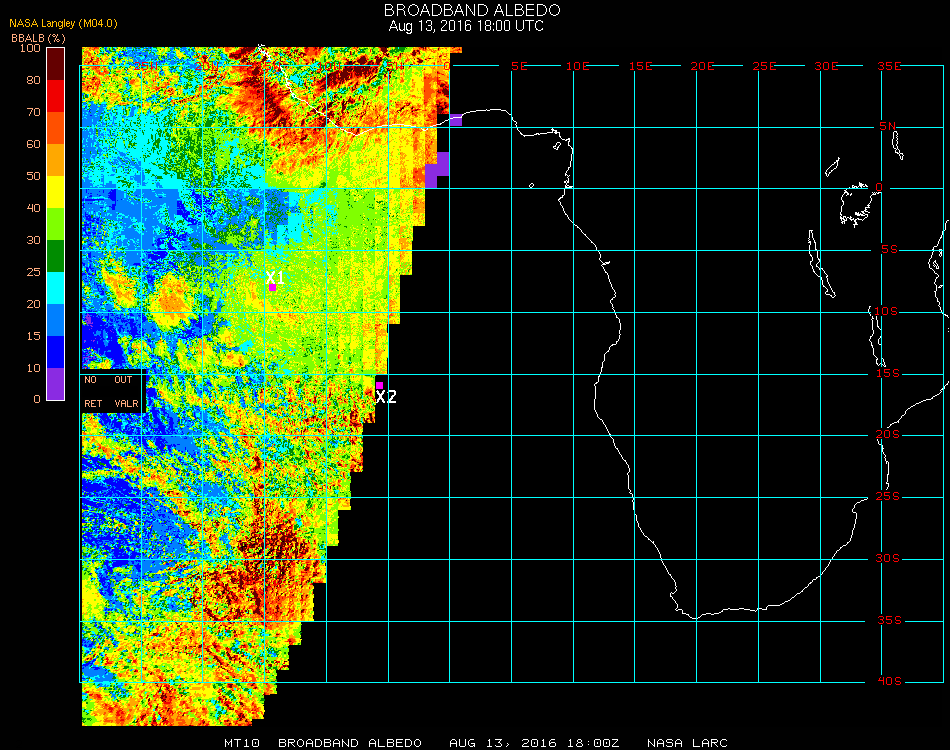Click the magenta X2 marker square
This screenshot has width=950, height=750.
pos(379,385)
